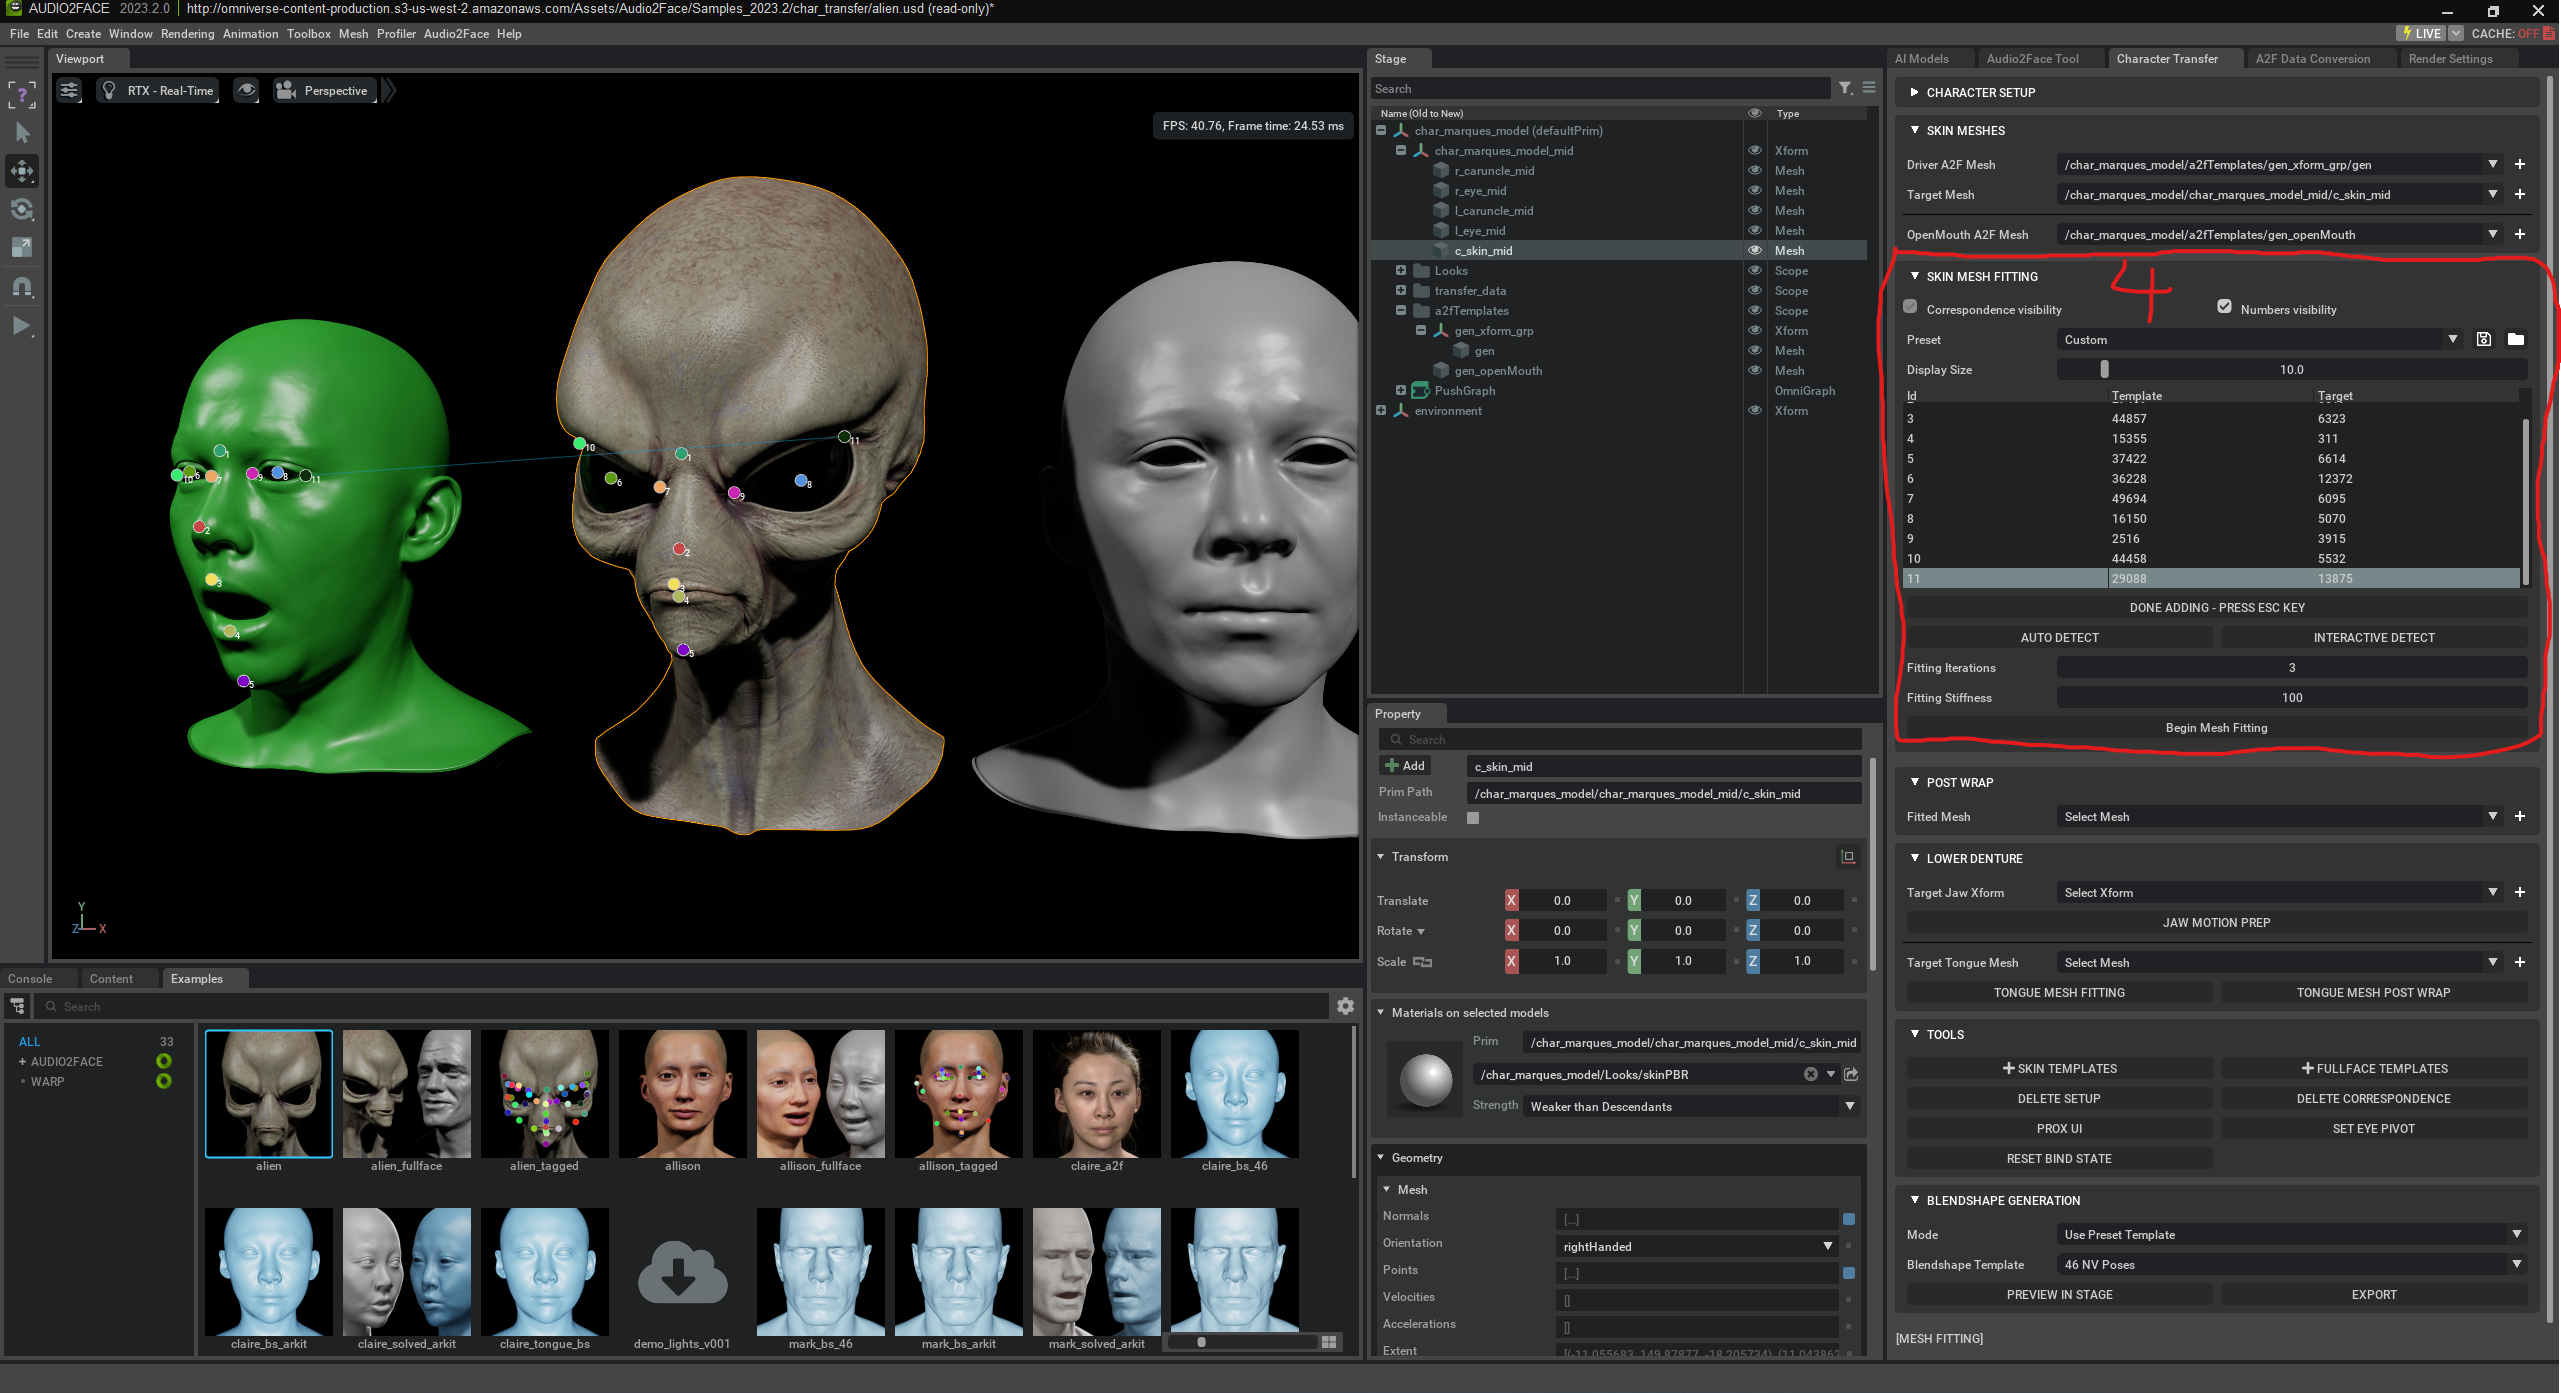2561x1393 pixels.
Task: Collapse the SKIN MESH FITTING section
Action: [1915, 276]
